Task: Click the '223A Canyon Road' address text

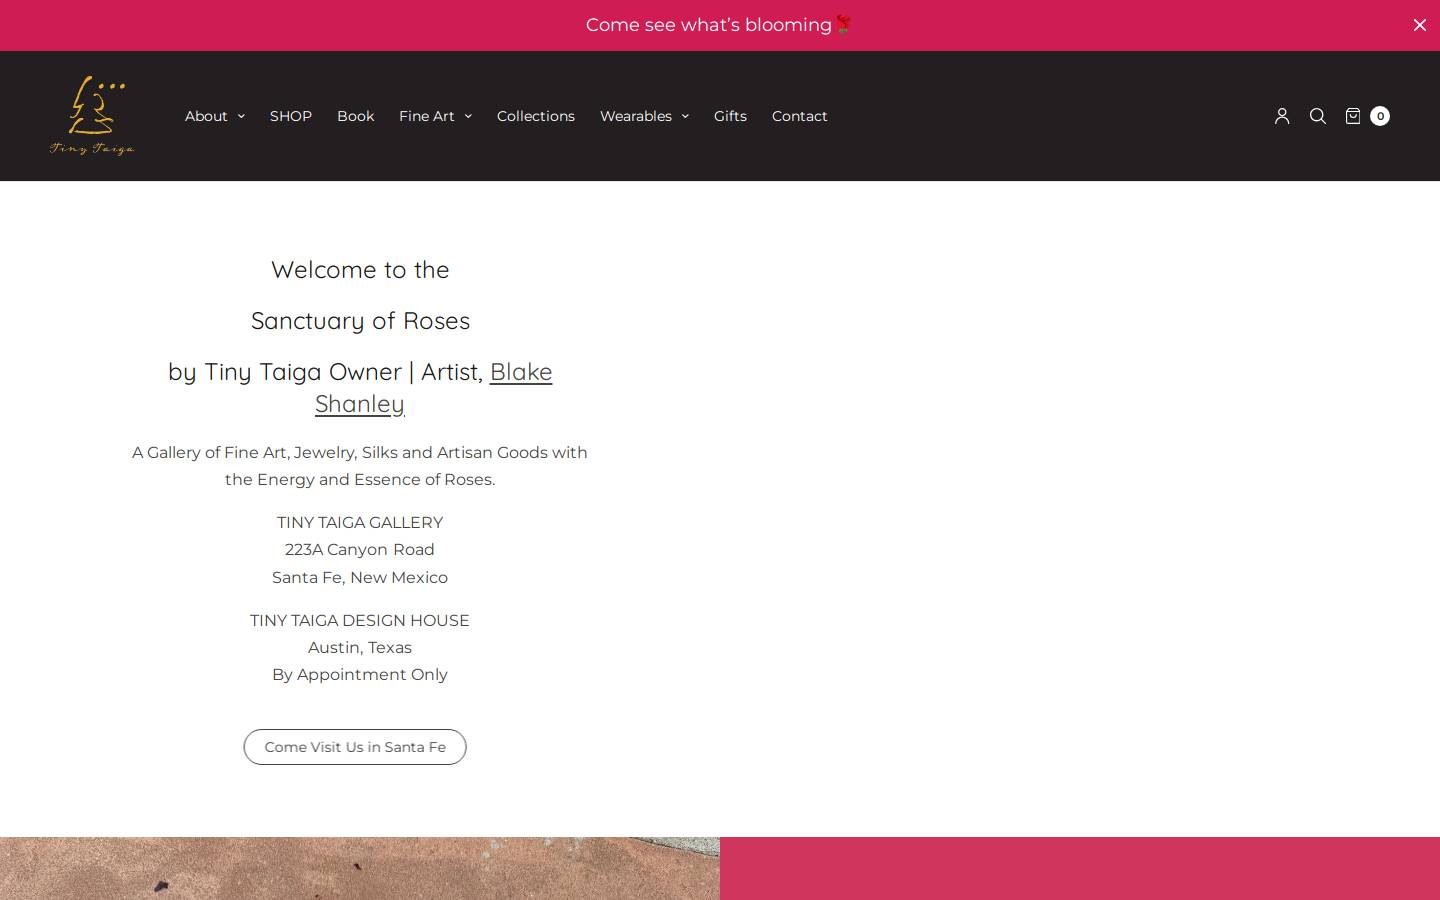Action: (360, 550)
